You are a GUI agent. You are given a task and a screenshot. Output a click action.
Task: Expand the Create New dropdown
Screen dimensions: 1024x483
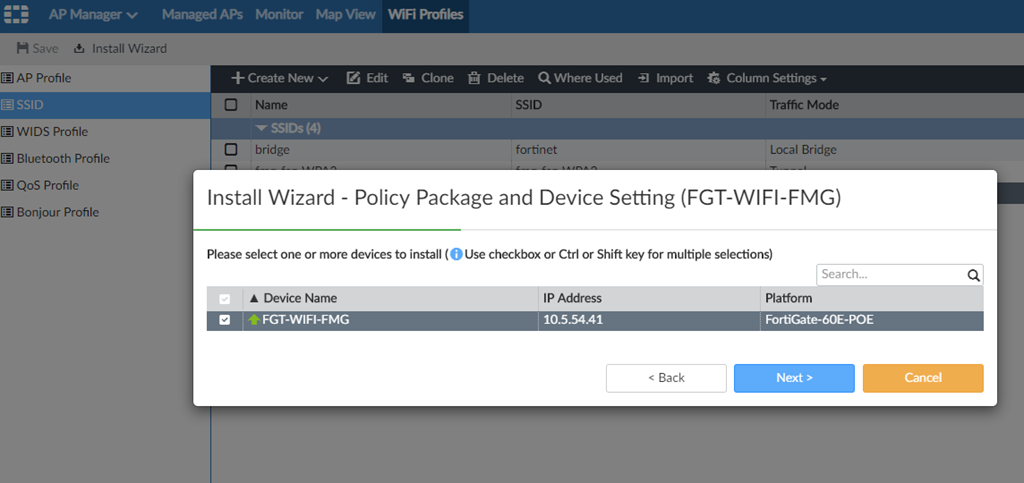(x=280, y=78)
